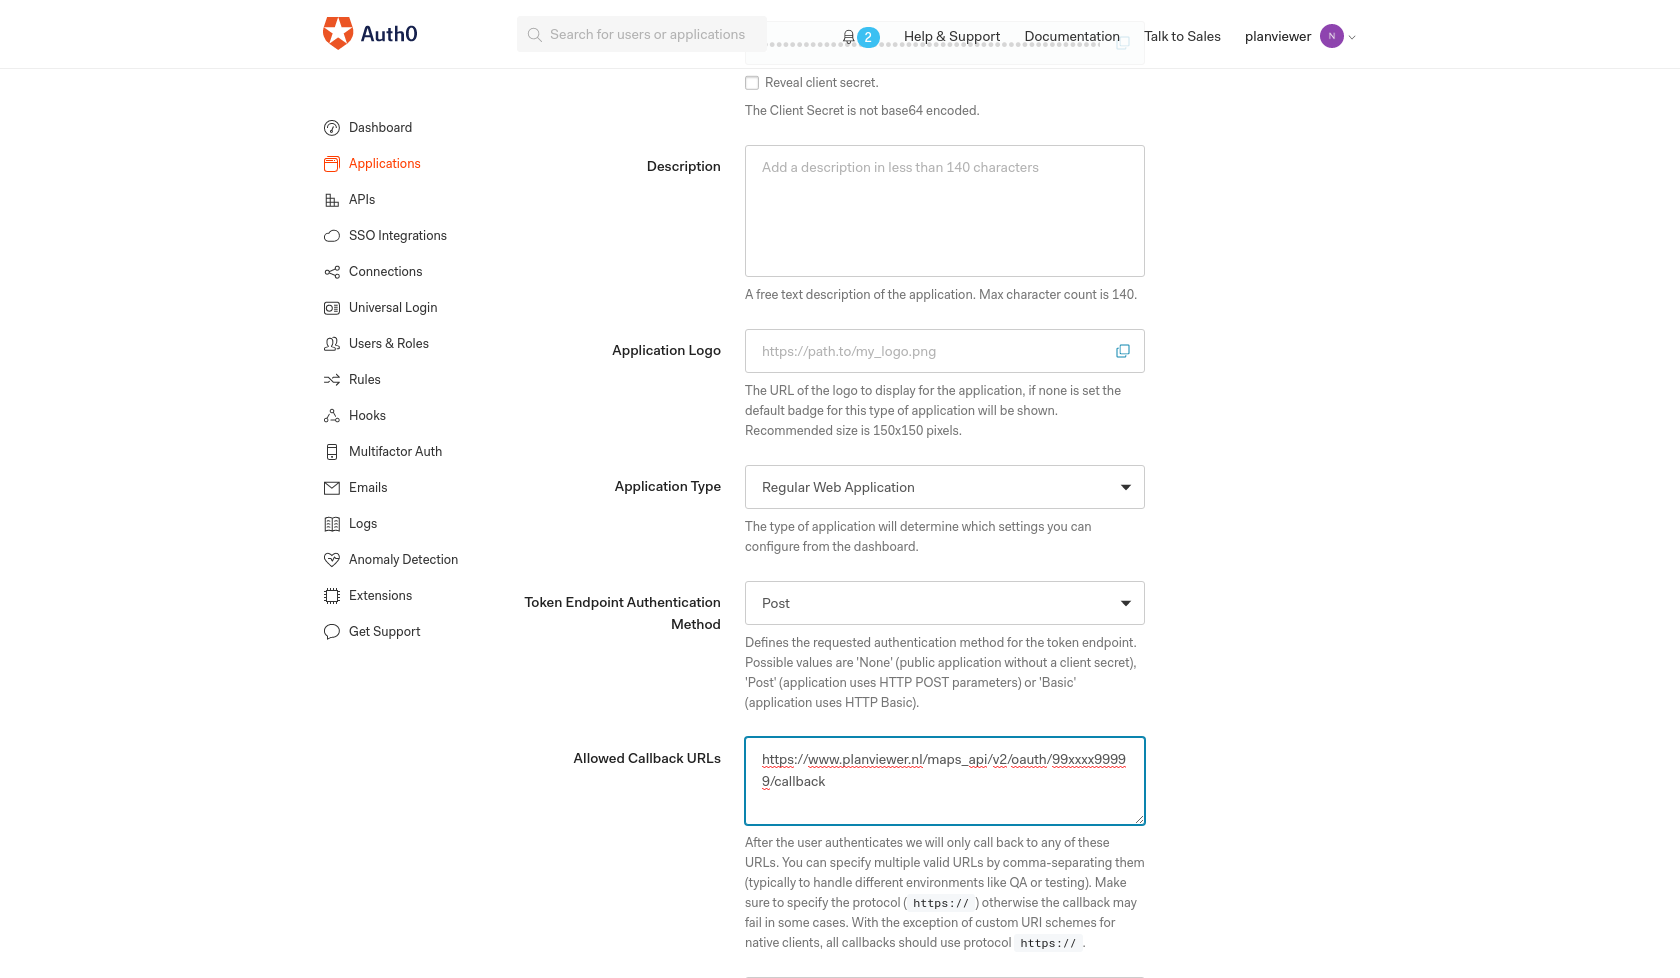Image resolution: width=1680 pixels, height=978 pixels.
Task: Click the Talk to Sales link
Action: [x=1182, y=36]
